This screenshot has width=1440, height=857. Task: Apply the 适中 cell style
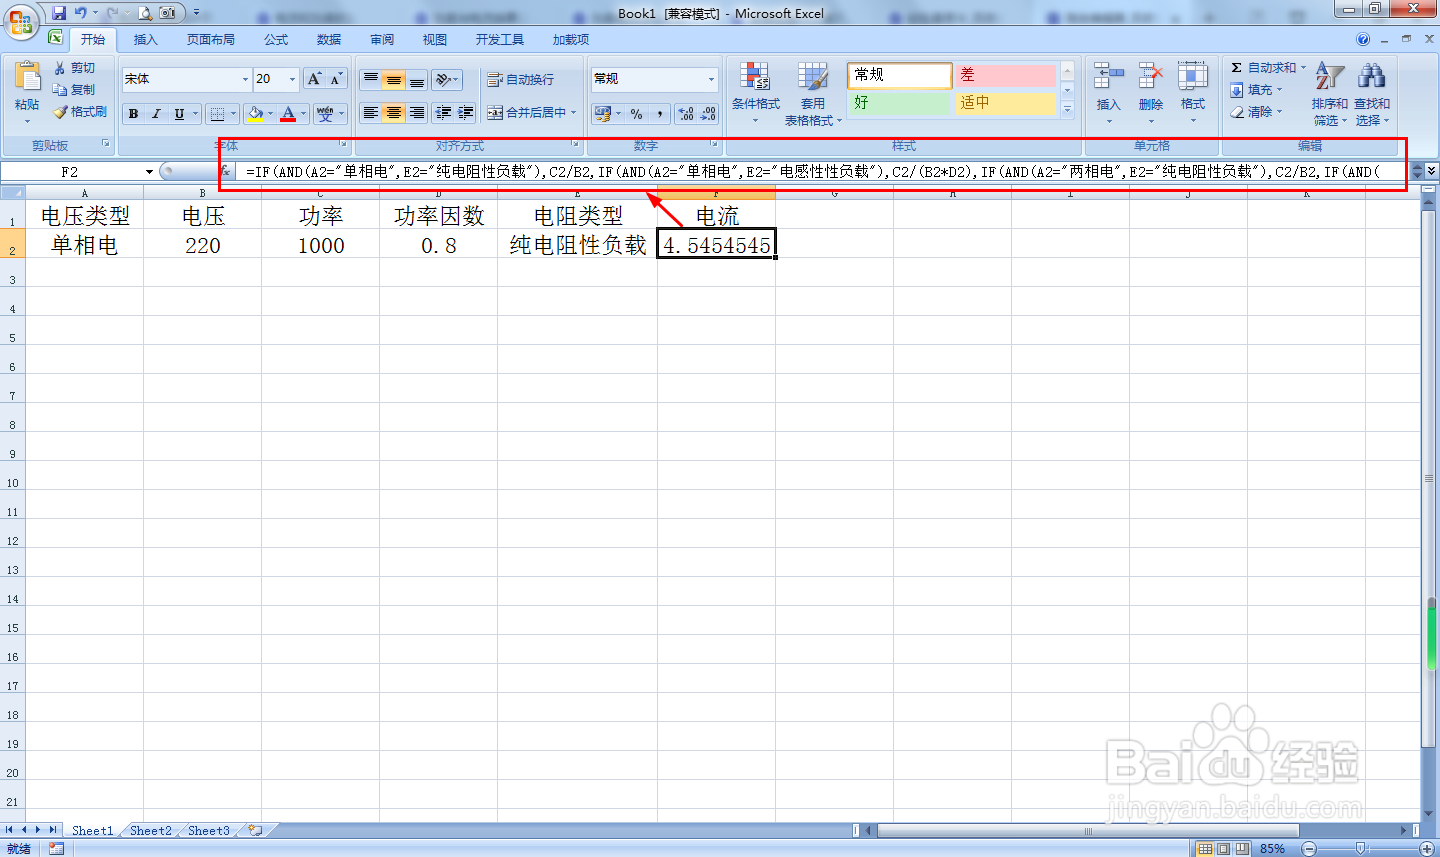tap(1005, 103)
